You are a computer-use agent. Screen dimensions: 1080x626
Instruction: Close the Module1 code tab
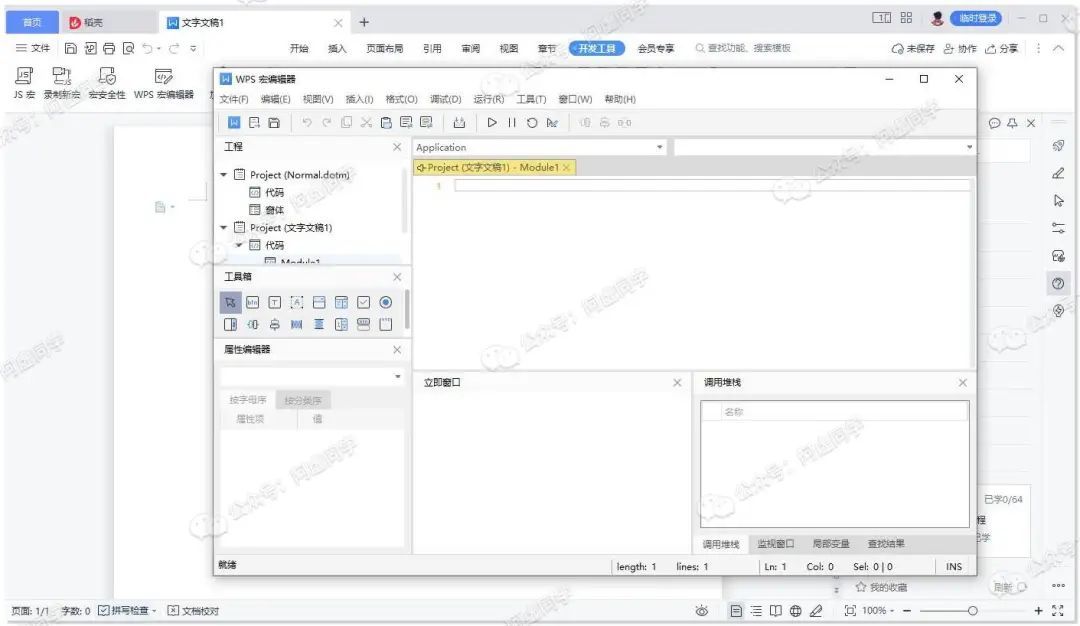click(566, 167)
